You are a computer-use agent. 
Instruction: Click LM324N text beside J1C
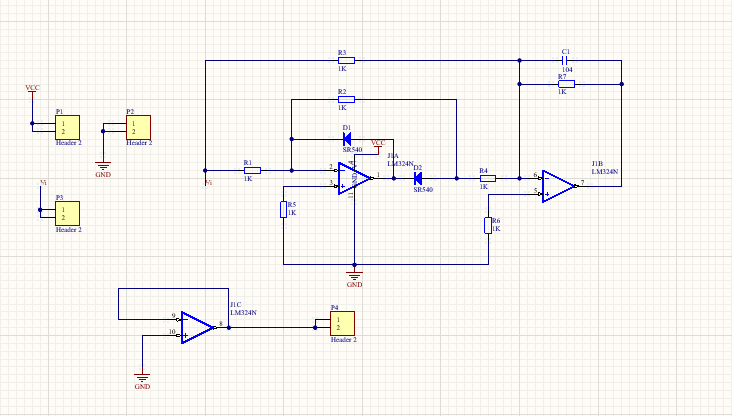tap(243, 312)
